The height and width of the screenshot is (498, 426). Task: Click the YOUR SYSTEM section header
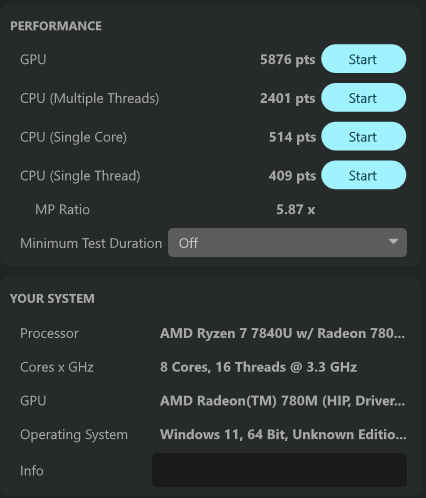click(52, 298)
